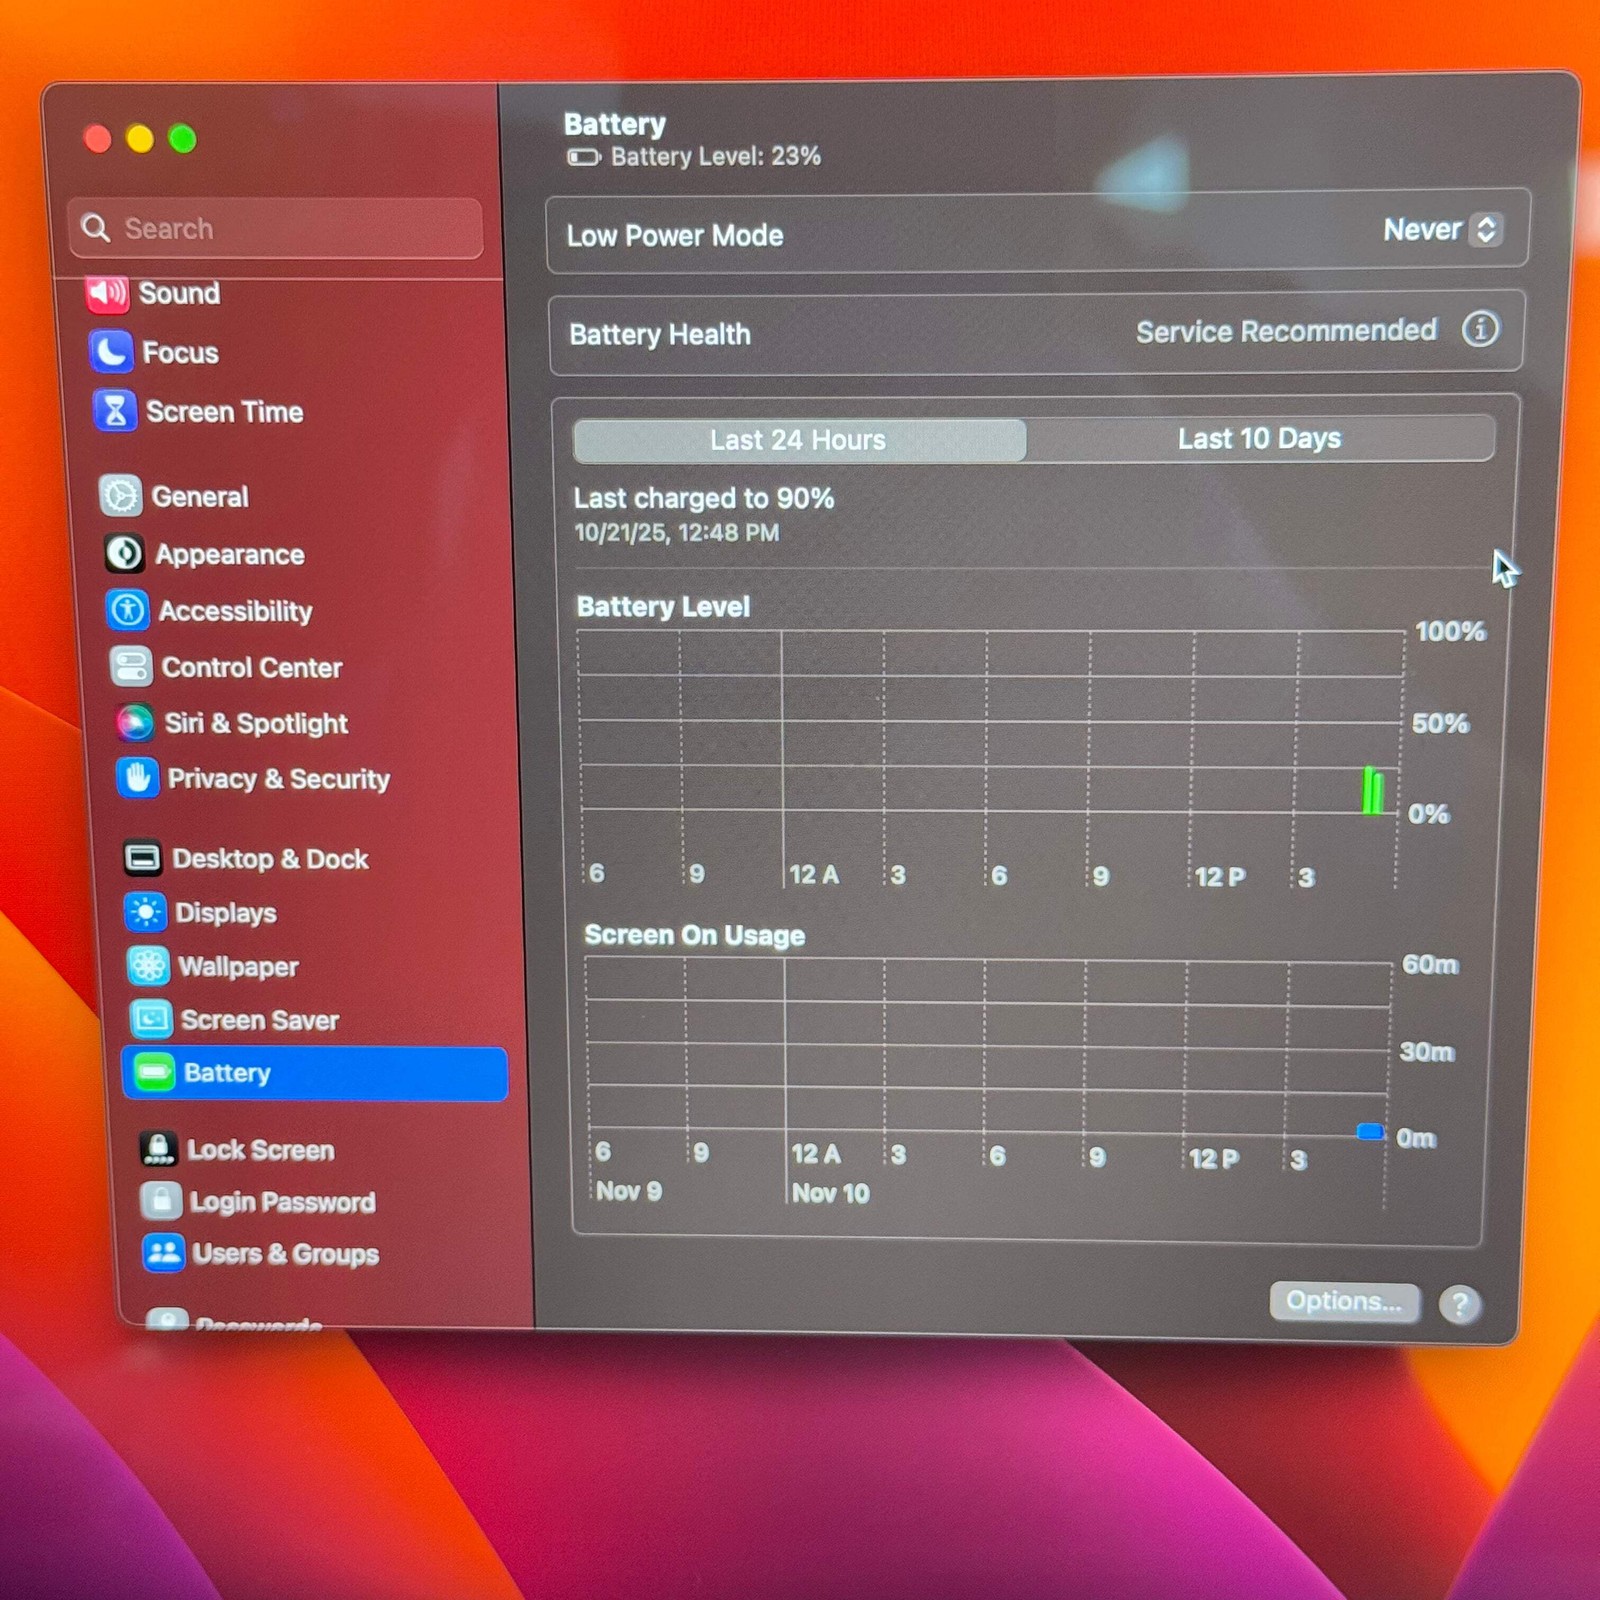This screenshot has width=1600, height=1600.
Task: Select Displays in the sidebar
Action: pyautogui.click(x=226, y=913)
